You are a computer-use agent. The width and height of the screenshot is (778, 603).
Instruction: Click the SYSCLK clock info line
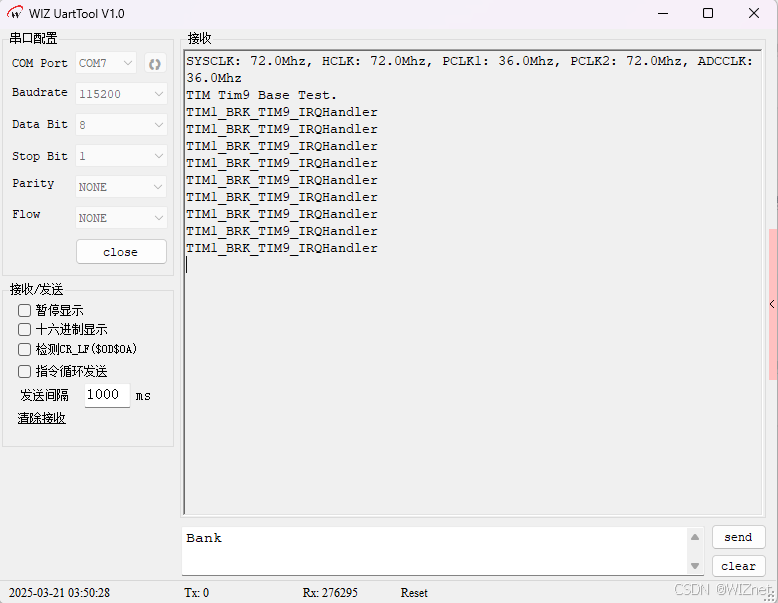click(x=470, y=61)
